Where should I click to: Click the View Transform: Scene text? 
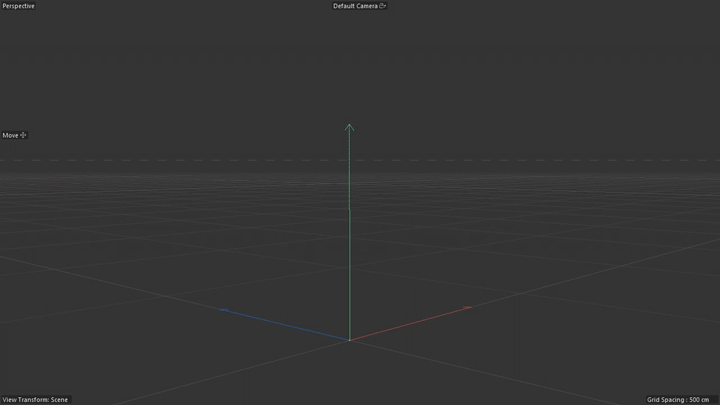[35, 399]
